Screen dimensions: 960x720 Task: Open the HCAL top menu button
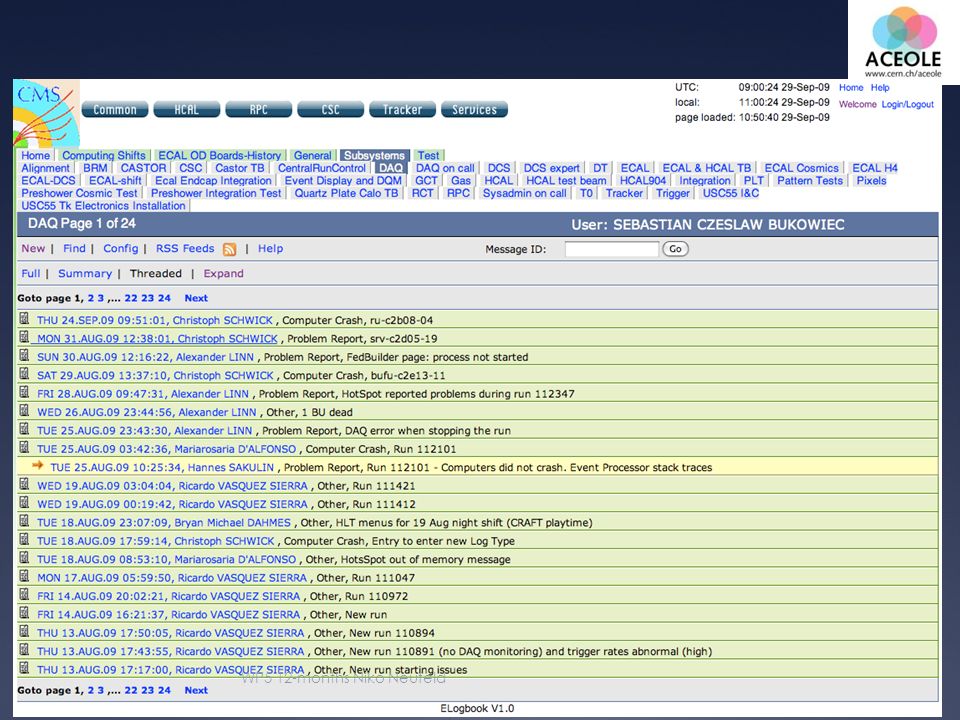(187, 110)
